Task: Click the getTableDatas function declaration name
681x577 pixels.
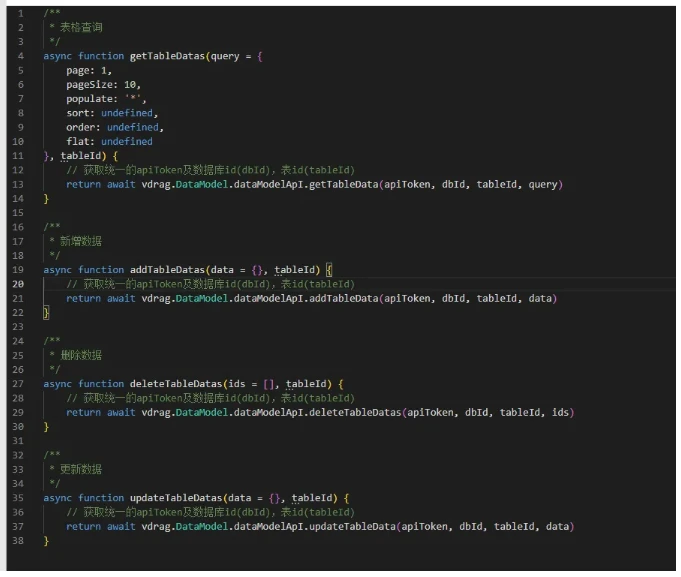Action: coord(167,56)
